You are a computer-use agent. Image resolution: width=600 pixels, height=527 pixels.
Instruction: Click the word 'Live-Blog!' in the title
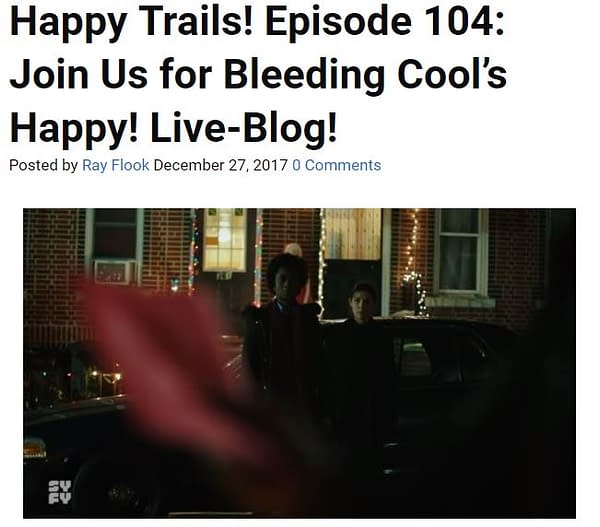243,127
